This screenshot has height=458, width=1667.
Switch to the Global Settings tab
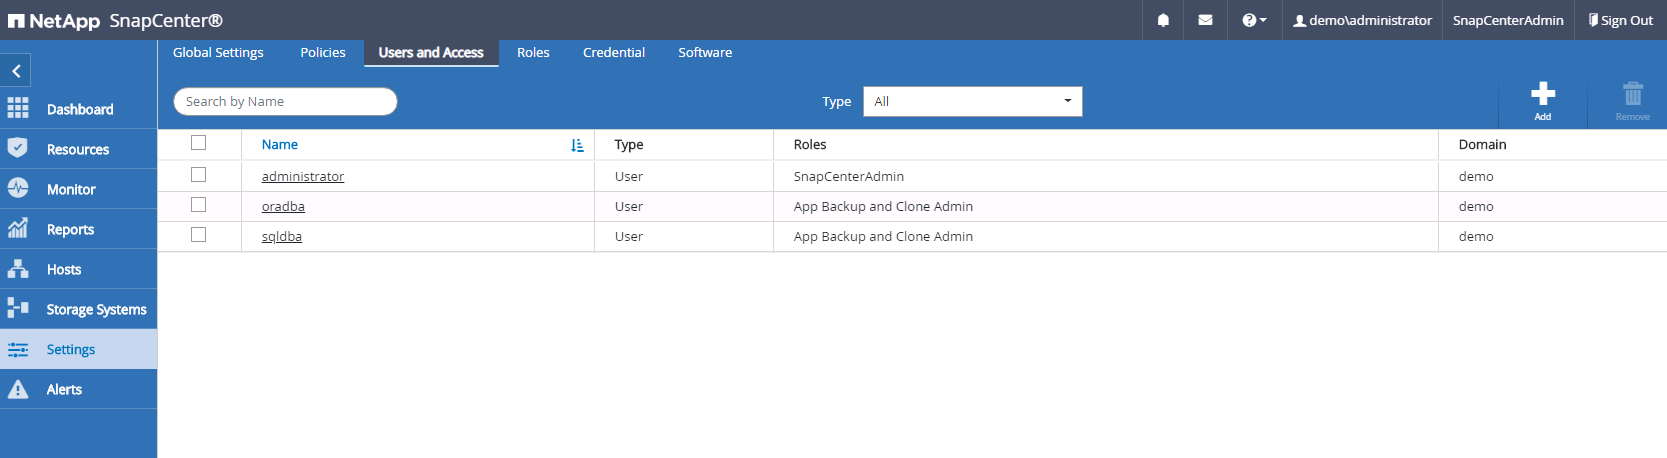tap(218, 52)
